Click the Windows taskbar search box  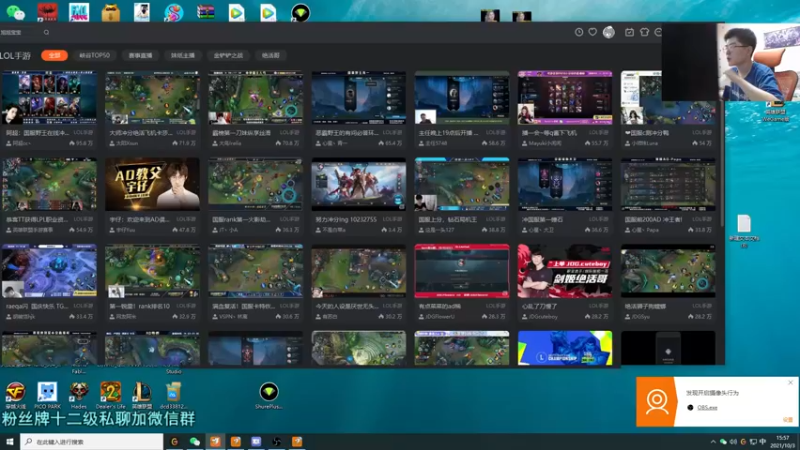coord(92,441)
